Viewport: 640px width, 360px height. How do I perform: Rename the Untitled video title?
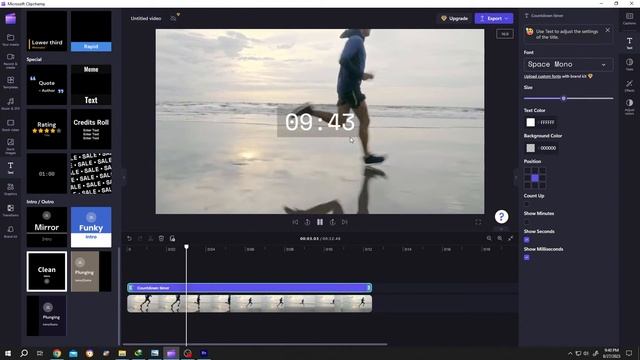click(x=146, y=18)
